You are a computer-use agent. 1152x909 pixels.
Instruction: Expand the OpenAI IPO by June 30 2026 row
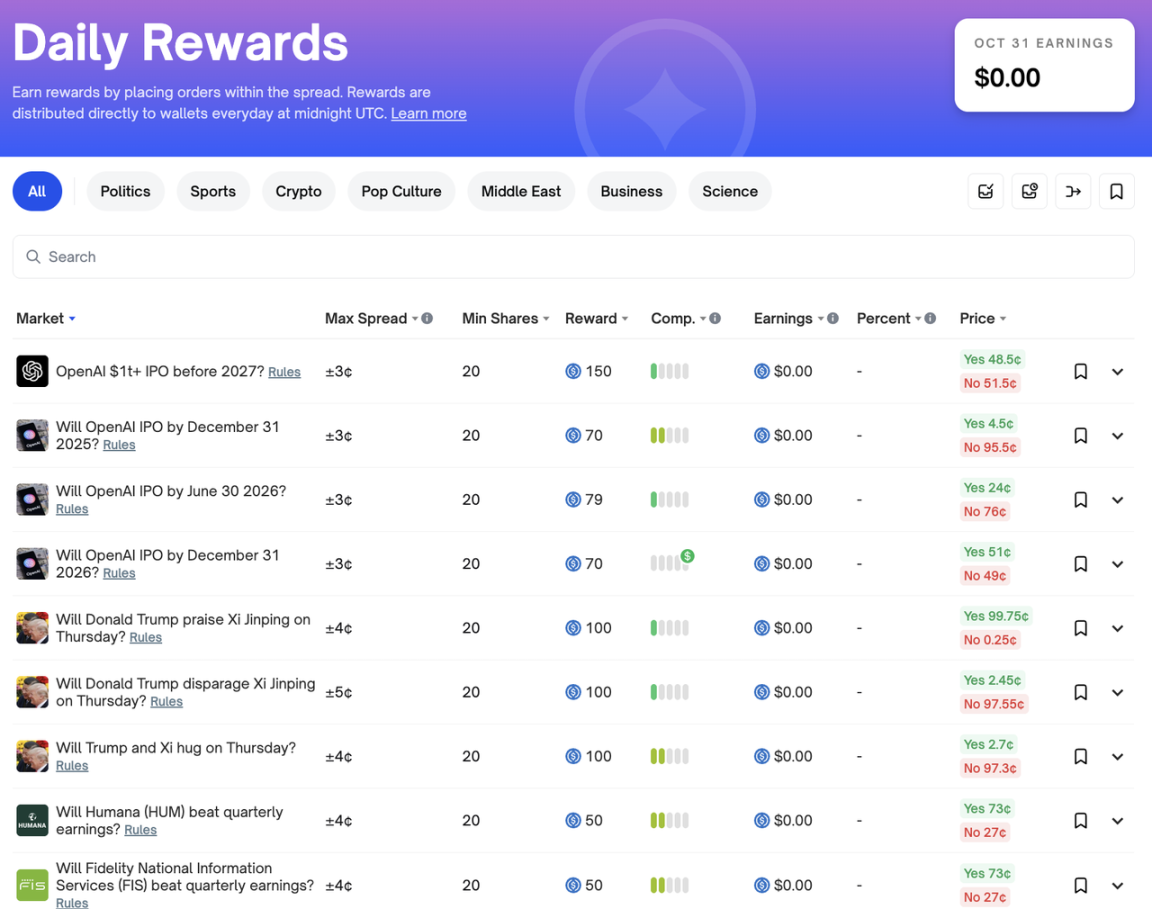(x=1117, y=500)
